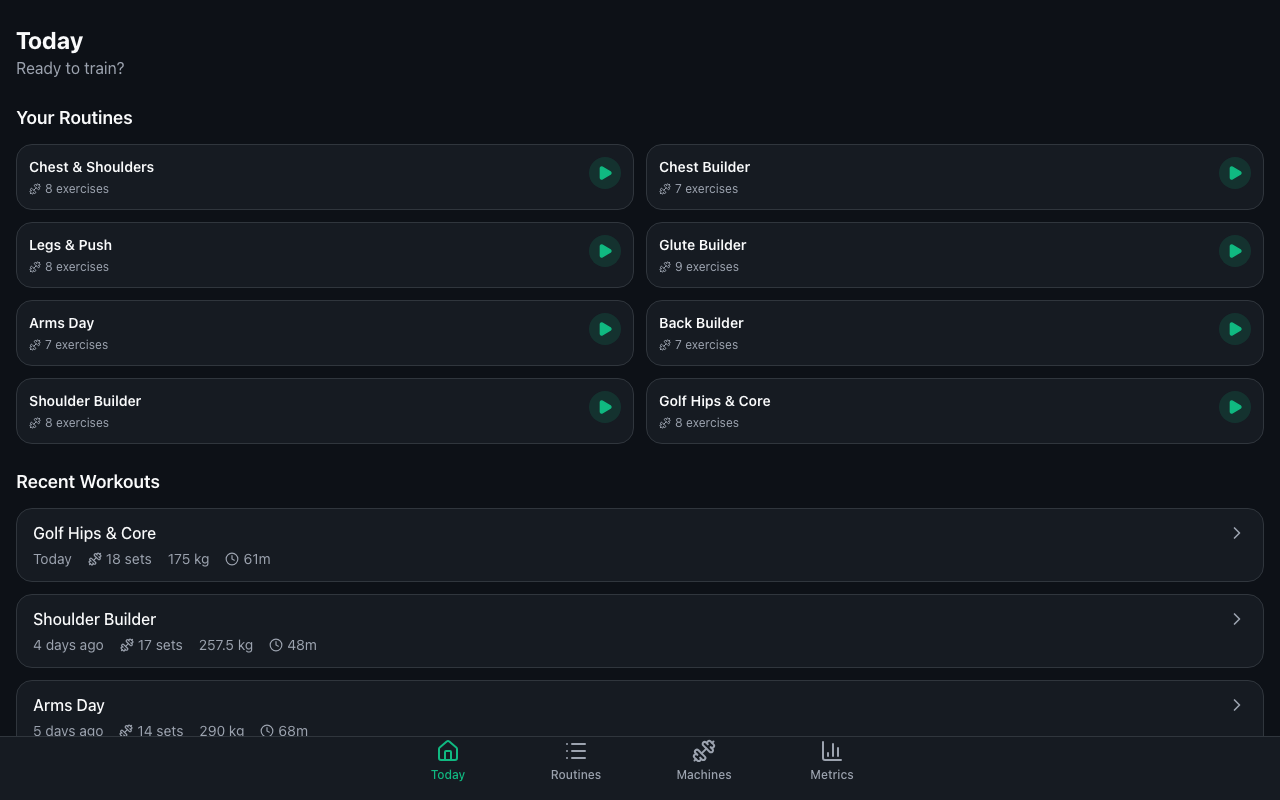Begin the Arms Day routine
Image resolution: width=1280 pixels, height=800 pixels.
(x=604, y=329)
